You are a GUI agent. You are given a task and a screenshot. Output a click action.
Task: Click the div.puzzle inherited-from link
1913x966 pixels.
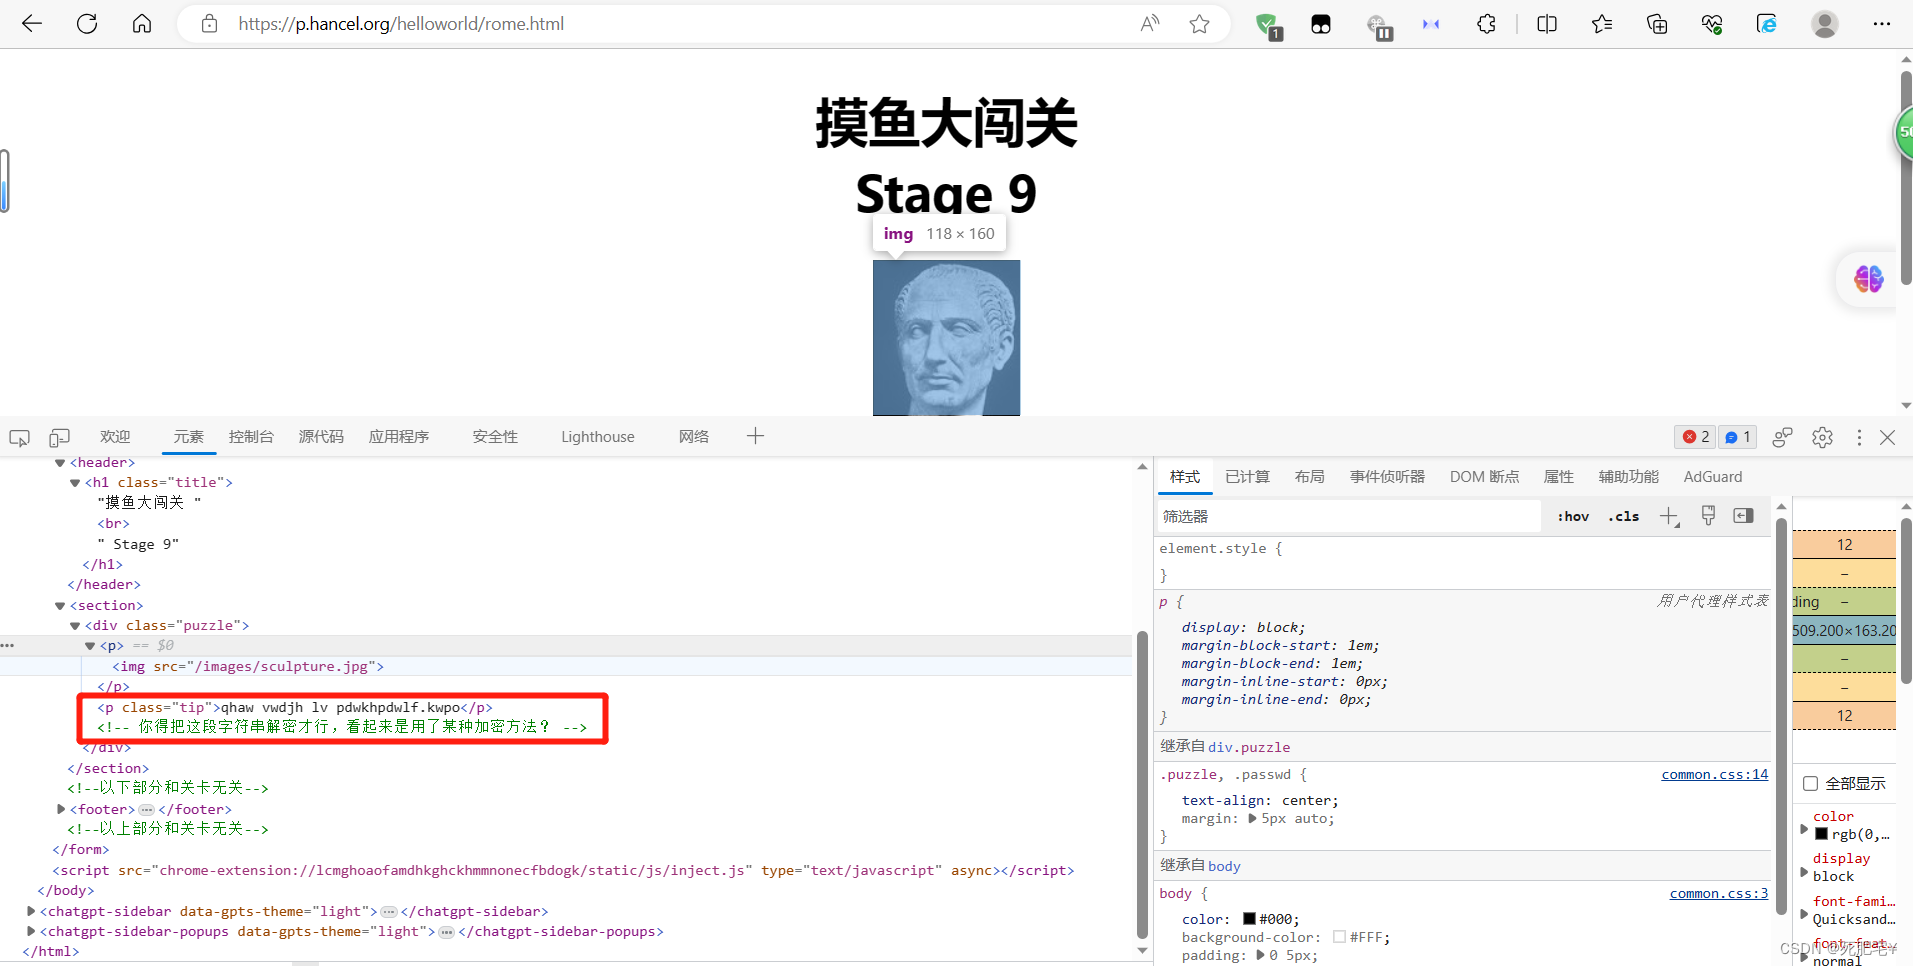(x=1249, y=747)
